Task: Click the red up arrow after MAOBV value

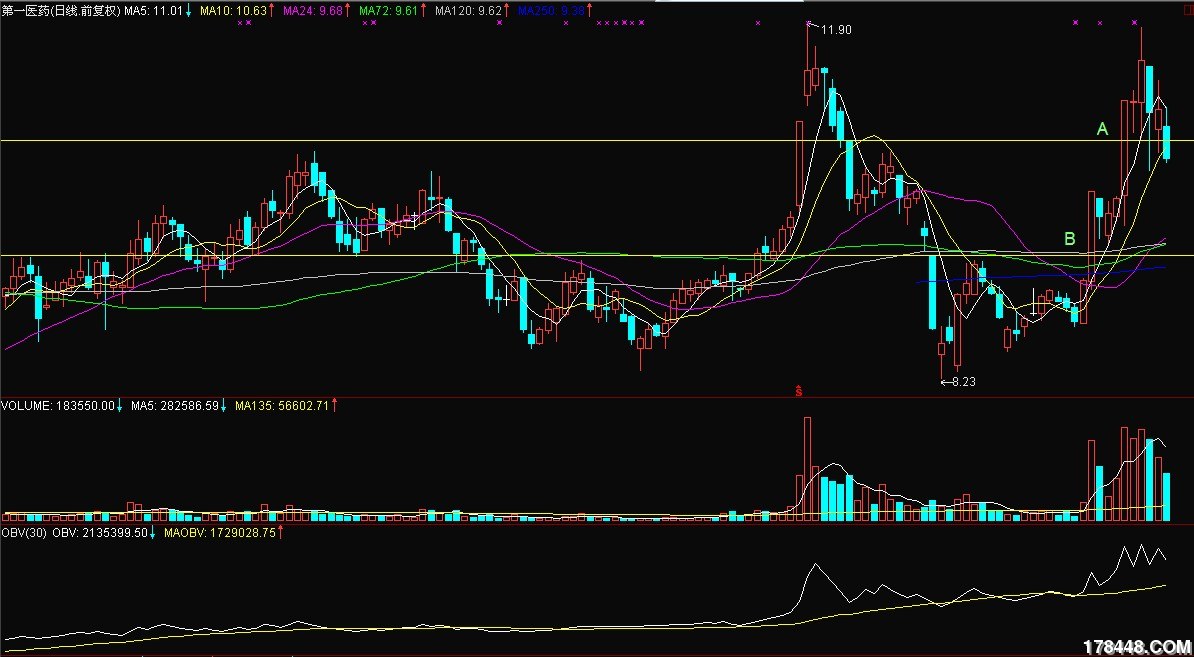Action: pos(280,533)
